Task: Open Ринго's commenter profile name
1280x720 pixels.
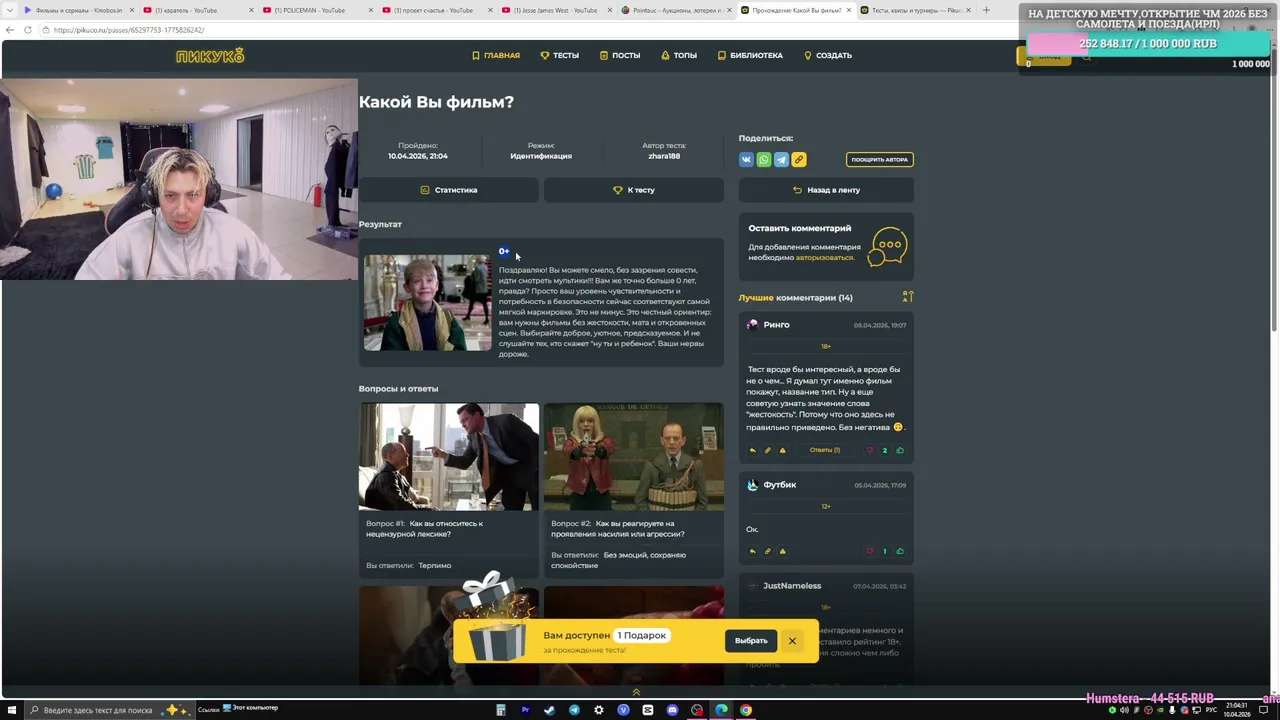Action: (776, 325)
